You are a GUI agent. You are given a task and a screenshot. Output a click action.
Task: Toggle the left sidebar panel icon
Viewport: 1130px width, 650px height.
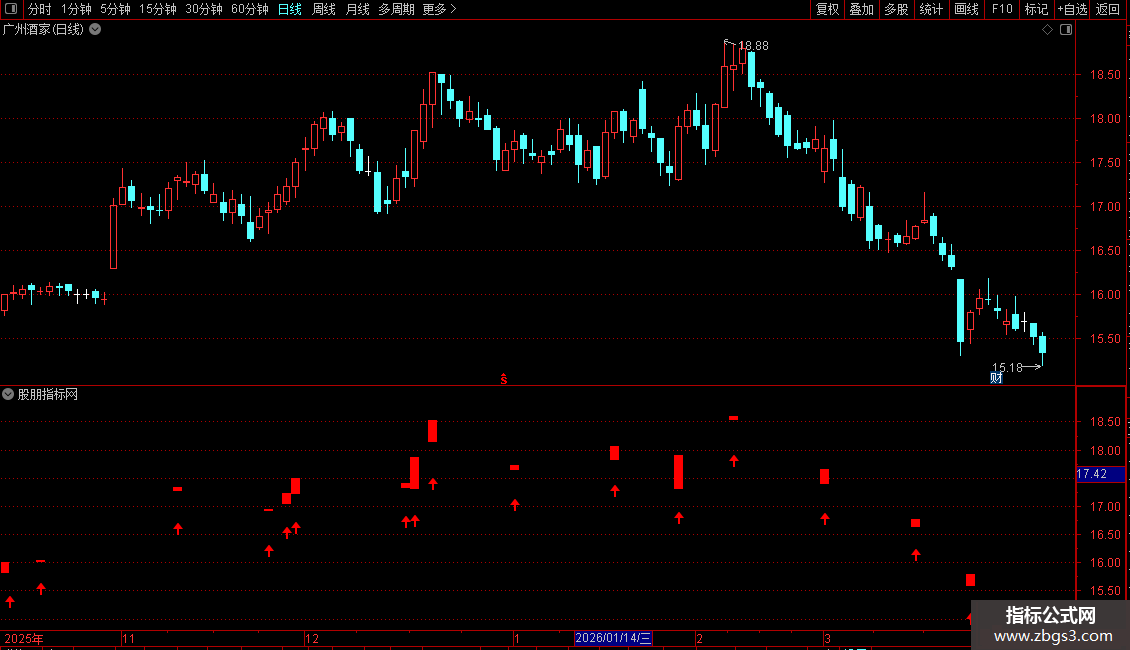(11, 9)
